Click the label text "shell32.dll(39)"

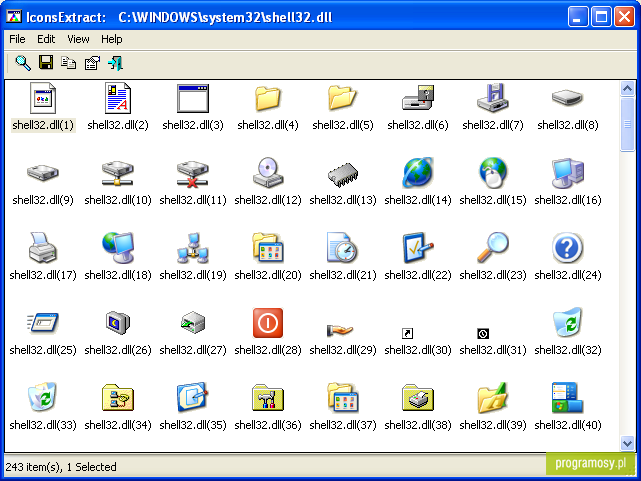pos(493,425)
